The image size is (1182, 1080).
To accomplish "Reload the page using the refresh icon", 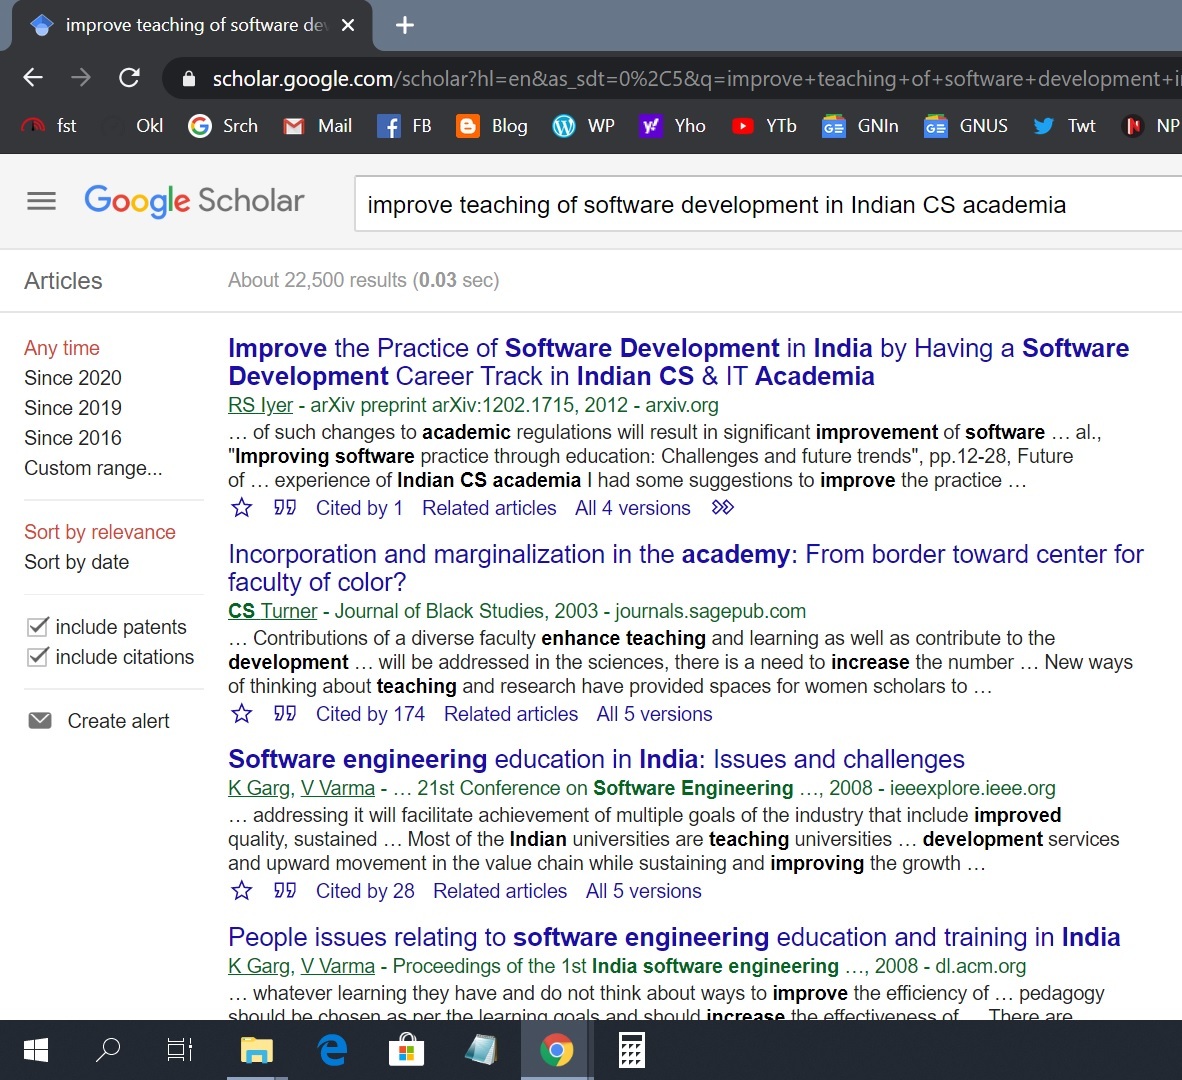I will pos(129,78).
